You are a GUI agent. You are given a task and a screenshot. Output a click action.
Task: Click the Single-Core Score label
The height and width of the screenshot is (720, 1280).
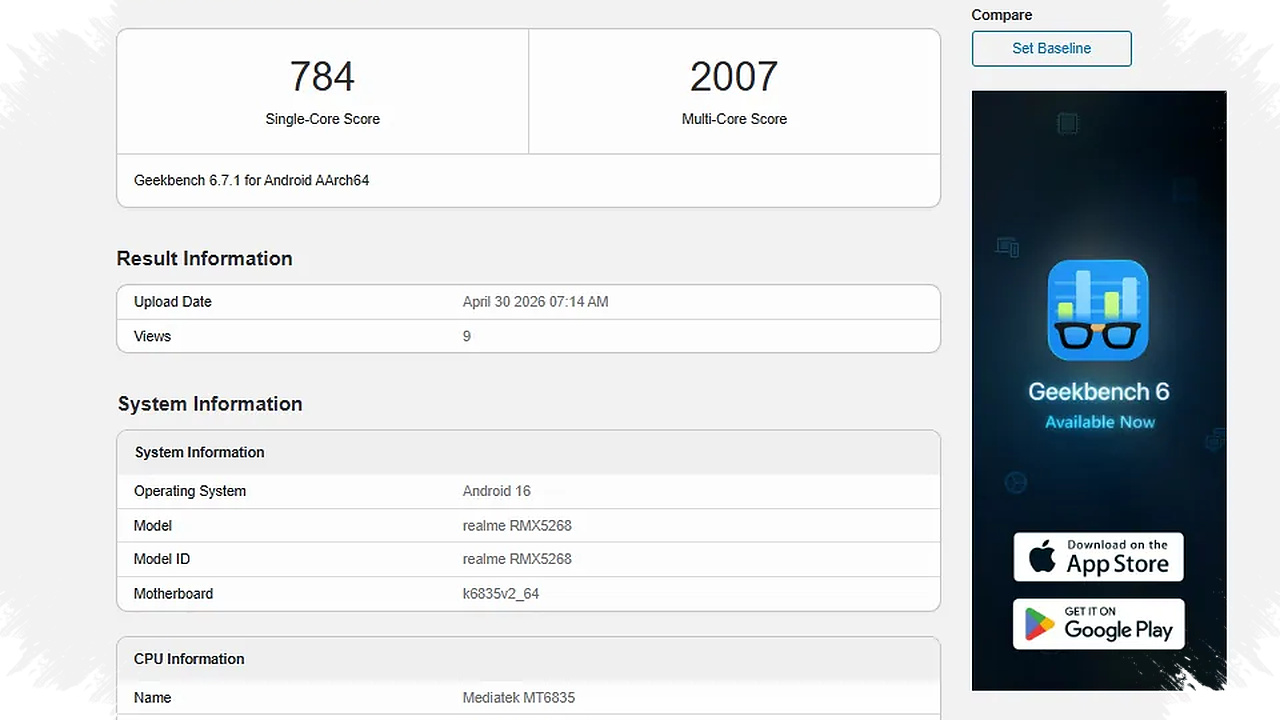[322, 119]
